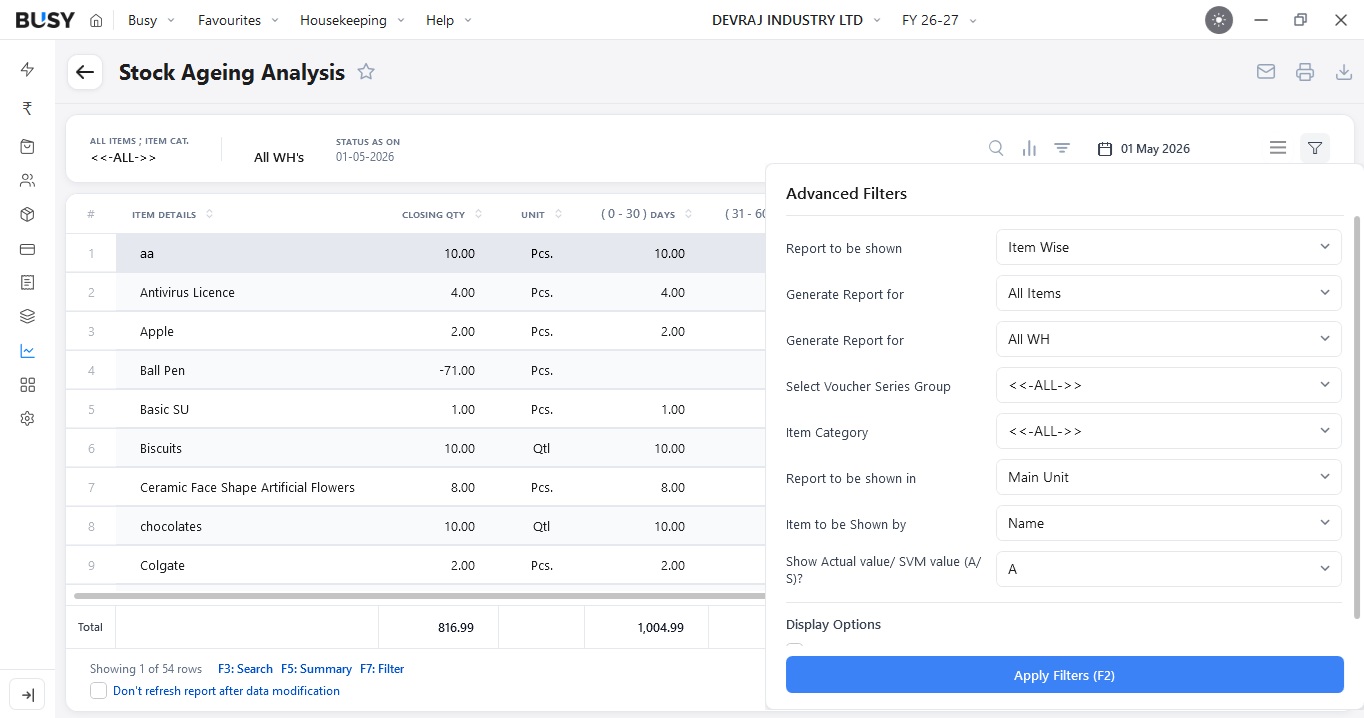Click the Advanced Filters vertical scrollbar
The width and height of the screenshot is (1364, 718).
[x=1357, y=415]
